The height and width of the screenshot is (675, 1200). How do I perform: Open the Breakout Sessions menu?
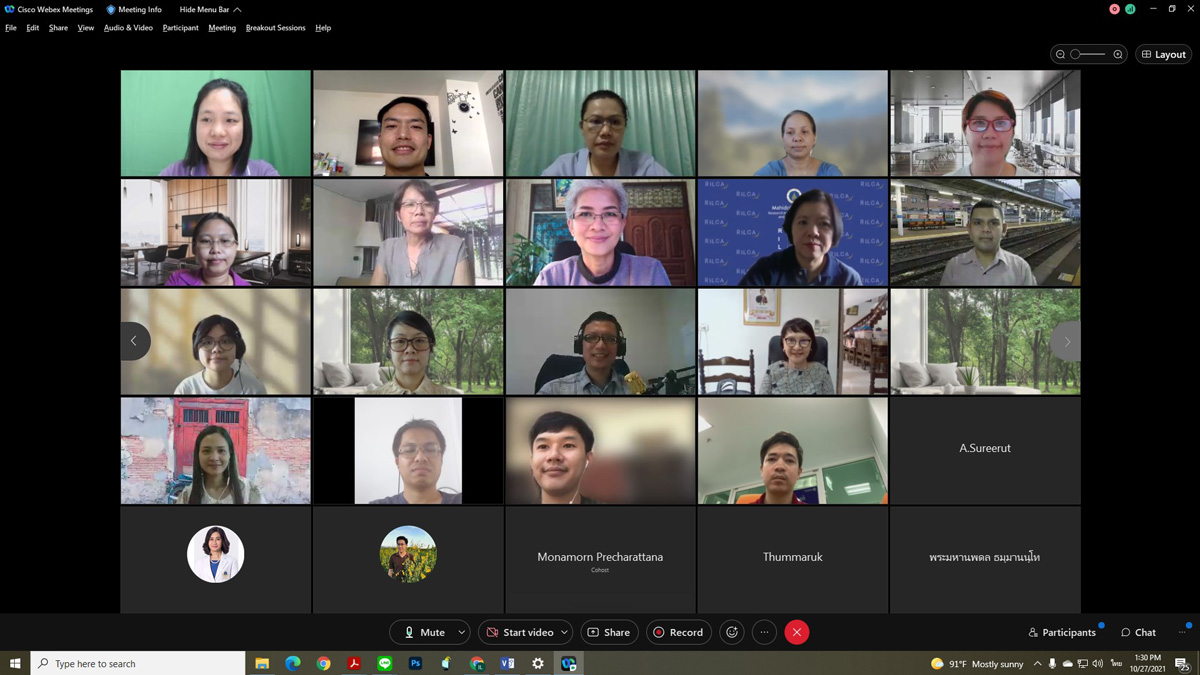pyautogui.click(x=275, y=28)
